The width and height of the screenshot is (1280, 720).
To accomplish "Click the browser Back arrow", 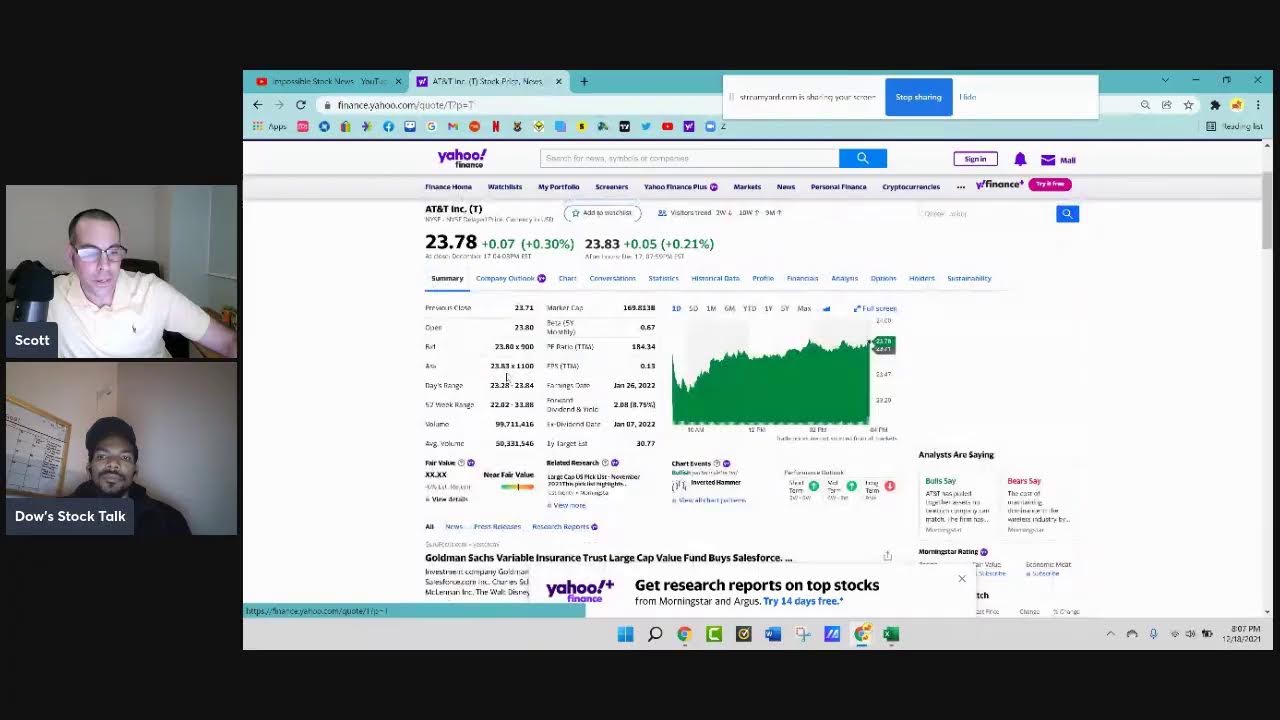I will (x=257, y=105).
